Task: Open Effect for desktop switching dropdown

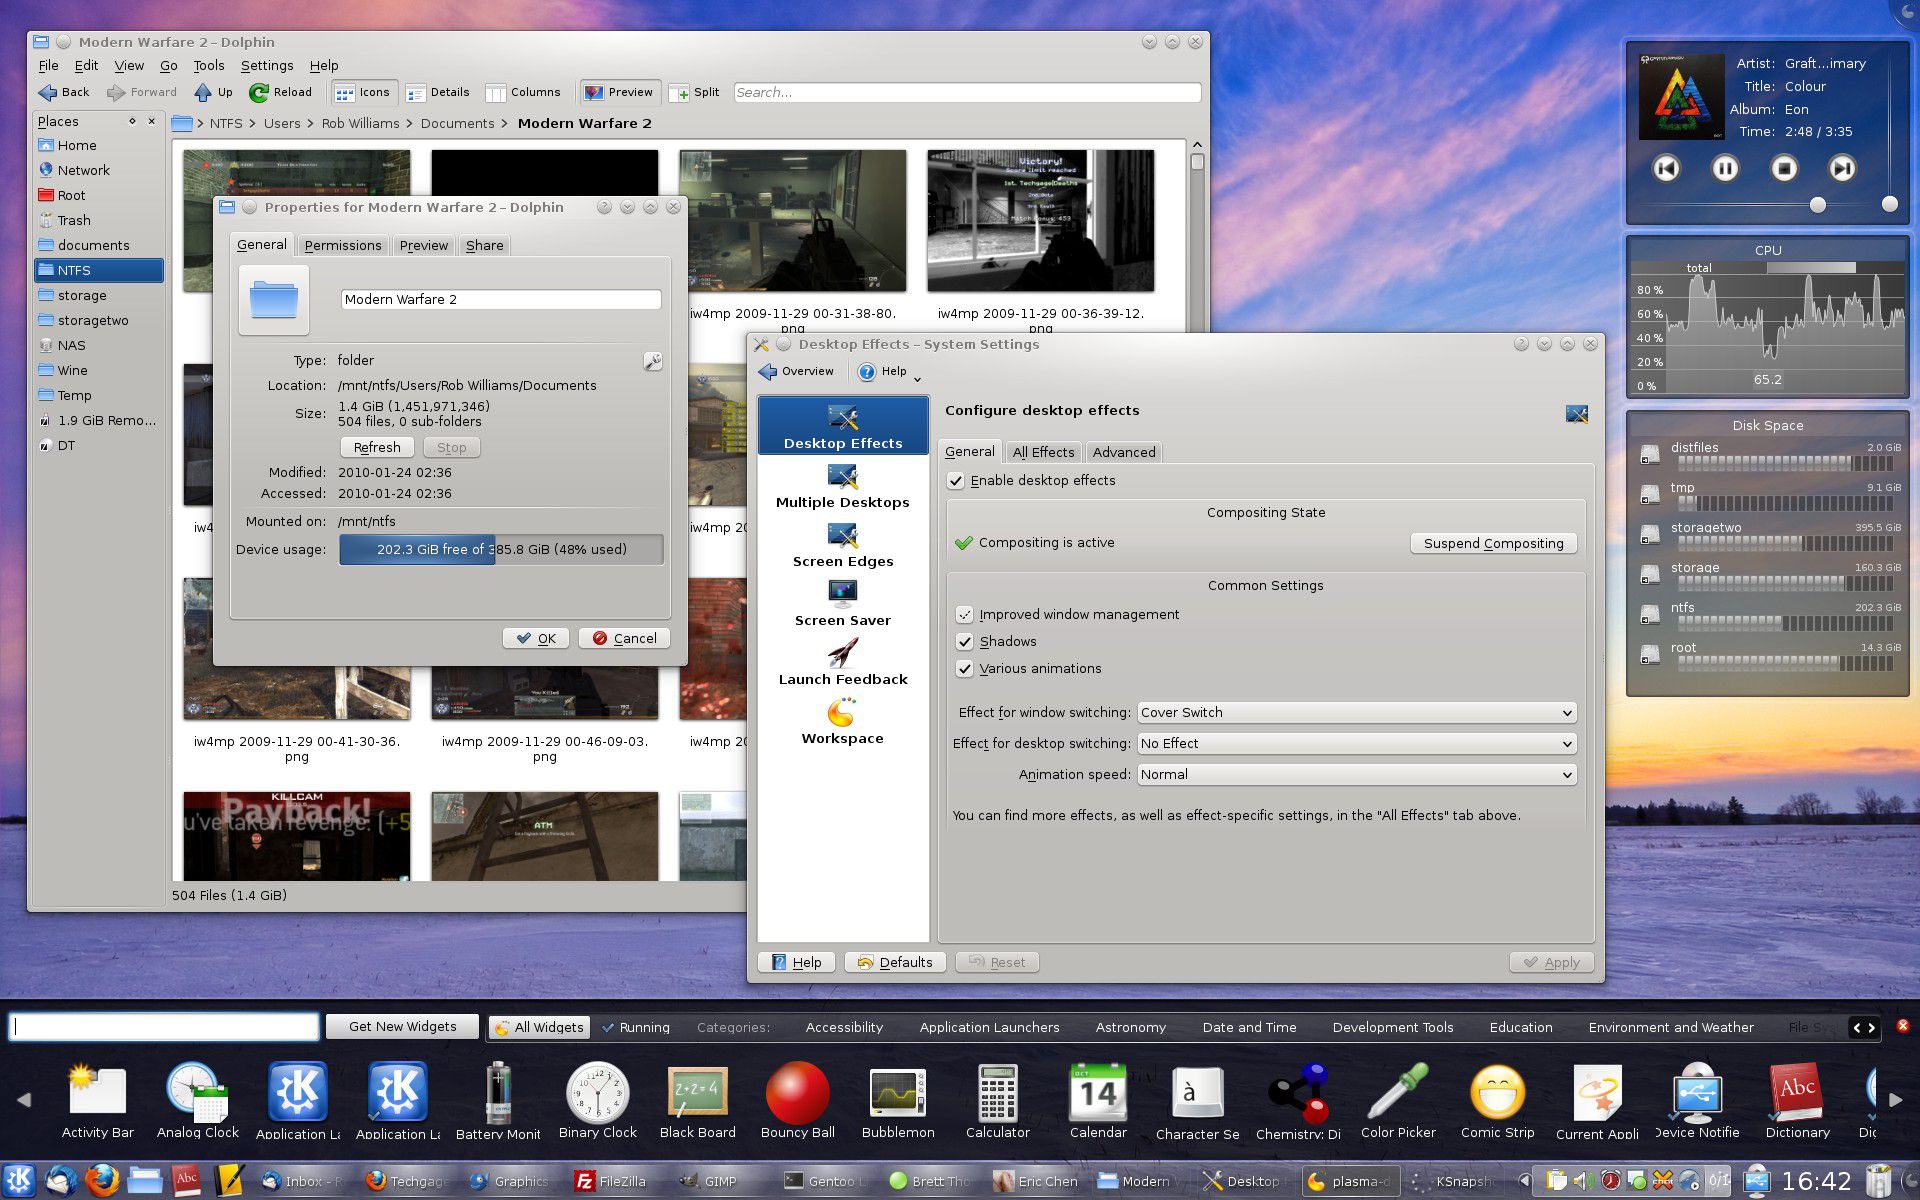Action: pos(1356,744)
